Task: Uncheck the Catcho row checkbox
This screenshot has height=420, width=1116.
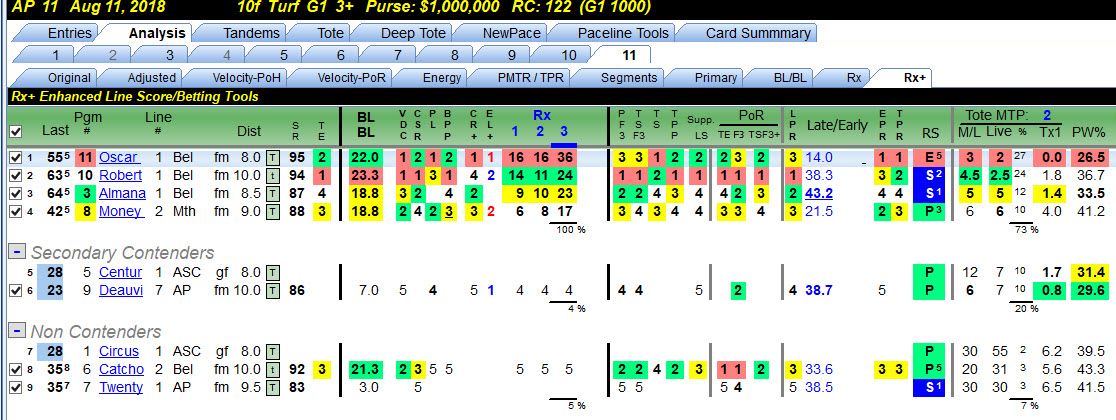Action: coord(16,369)
